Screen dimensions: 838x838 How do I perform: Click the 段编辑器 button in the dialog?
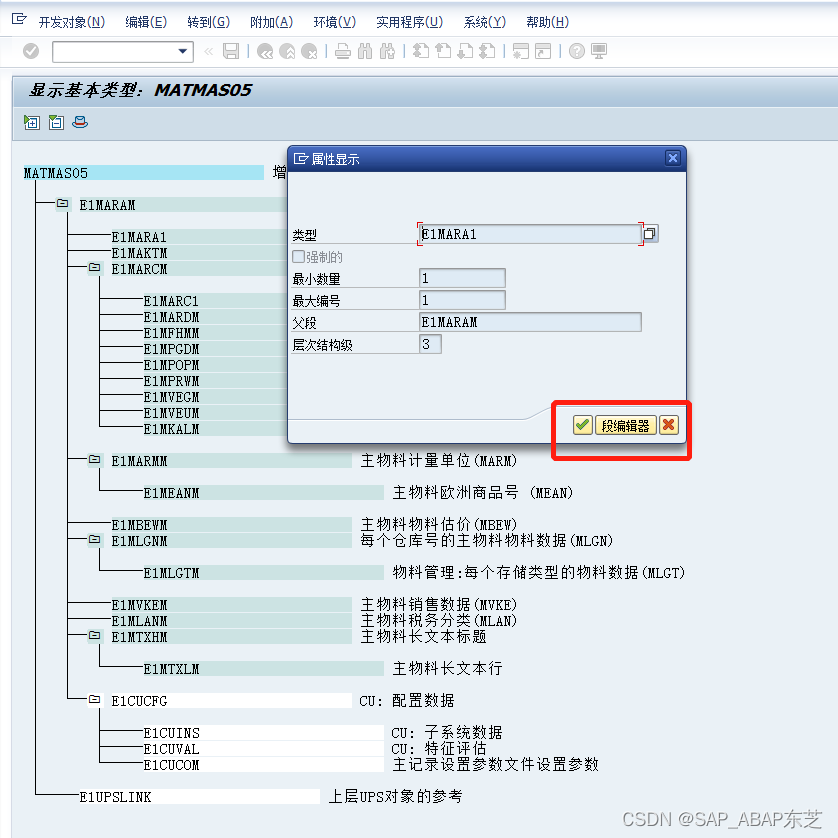click(x=625, y=425)
